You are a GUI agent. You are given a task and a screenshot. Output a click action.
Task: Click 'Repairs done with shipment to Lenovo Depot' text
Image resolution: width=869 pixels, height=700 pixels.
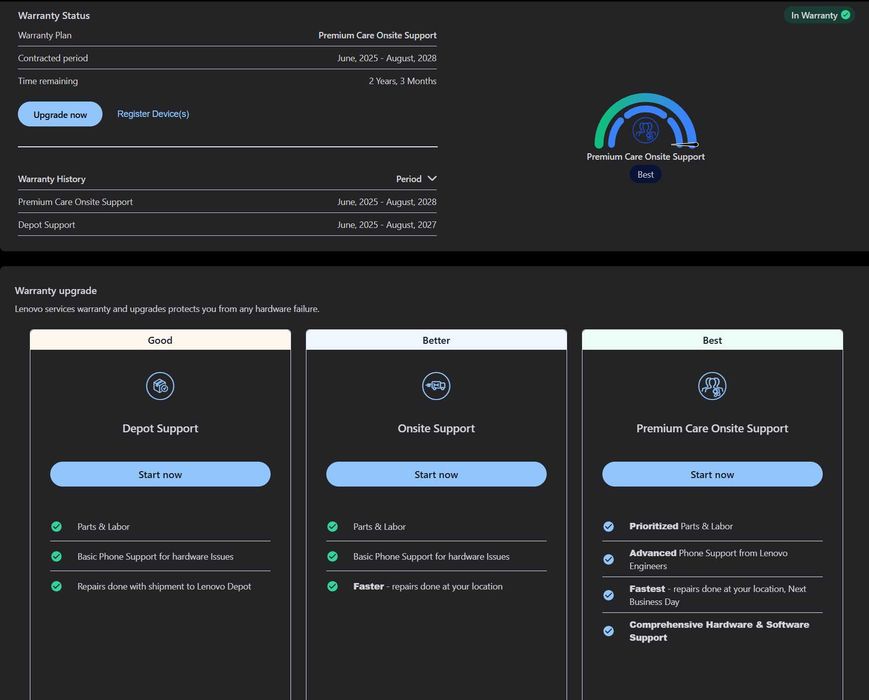164,586
